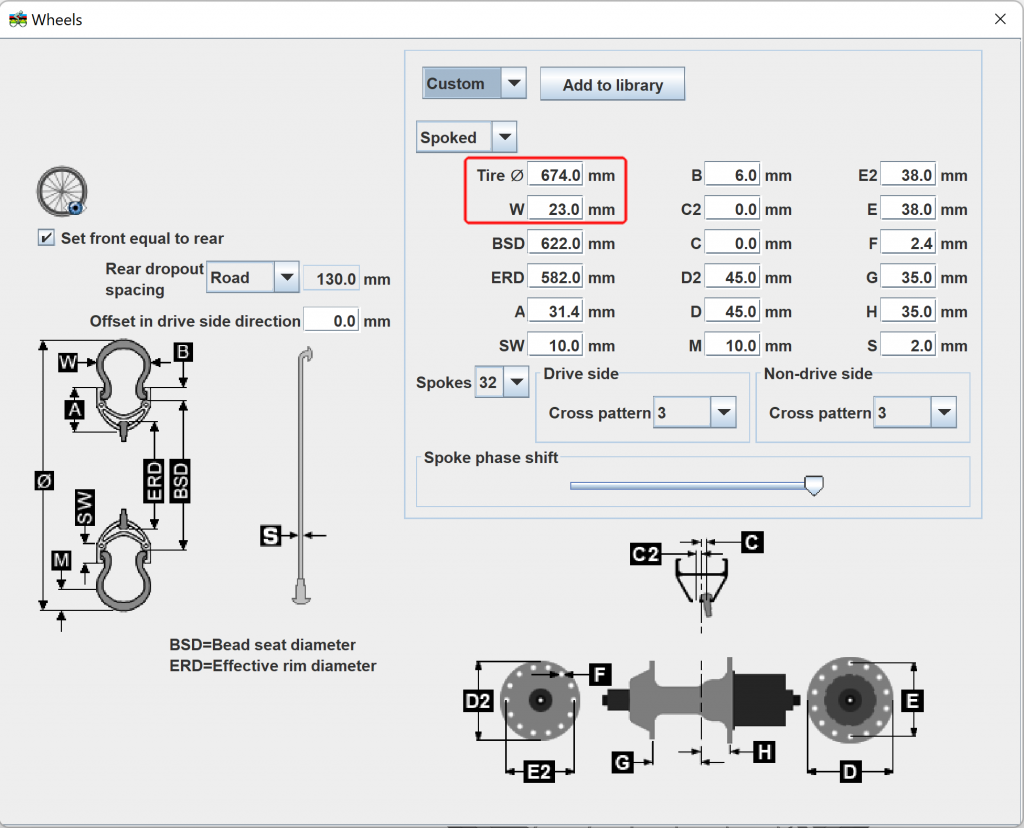
Task: Click the C 0.0 field
Action: (x=732, y=243)
